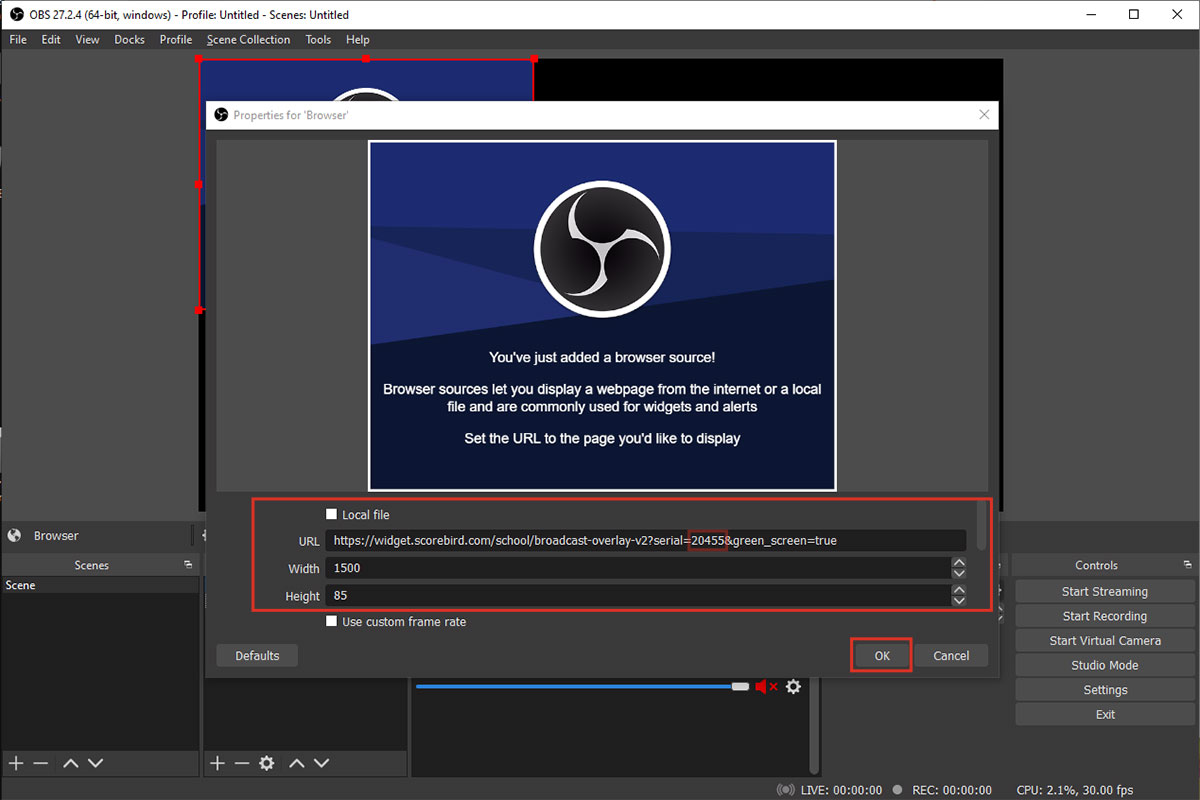Click the live broadcast status icon
The image size is (1200, 800).
[786, 790]
